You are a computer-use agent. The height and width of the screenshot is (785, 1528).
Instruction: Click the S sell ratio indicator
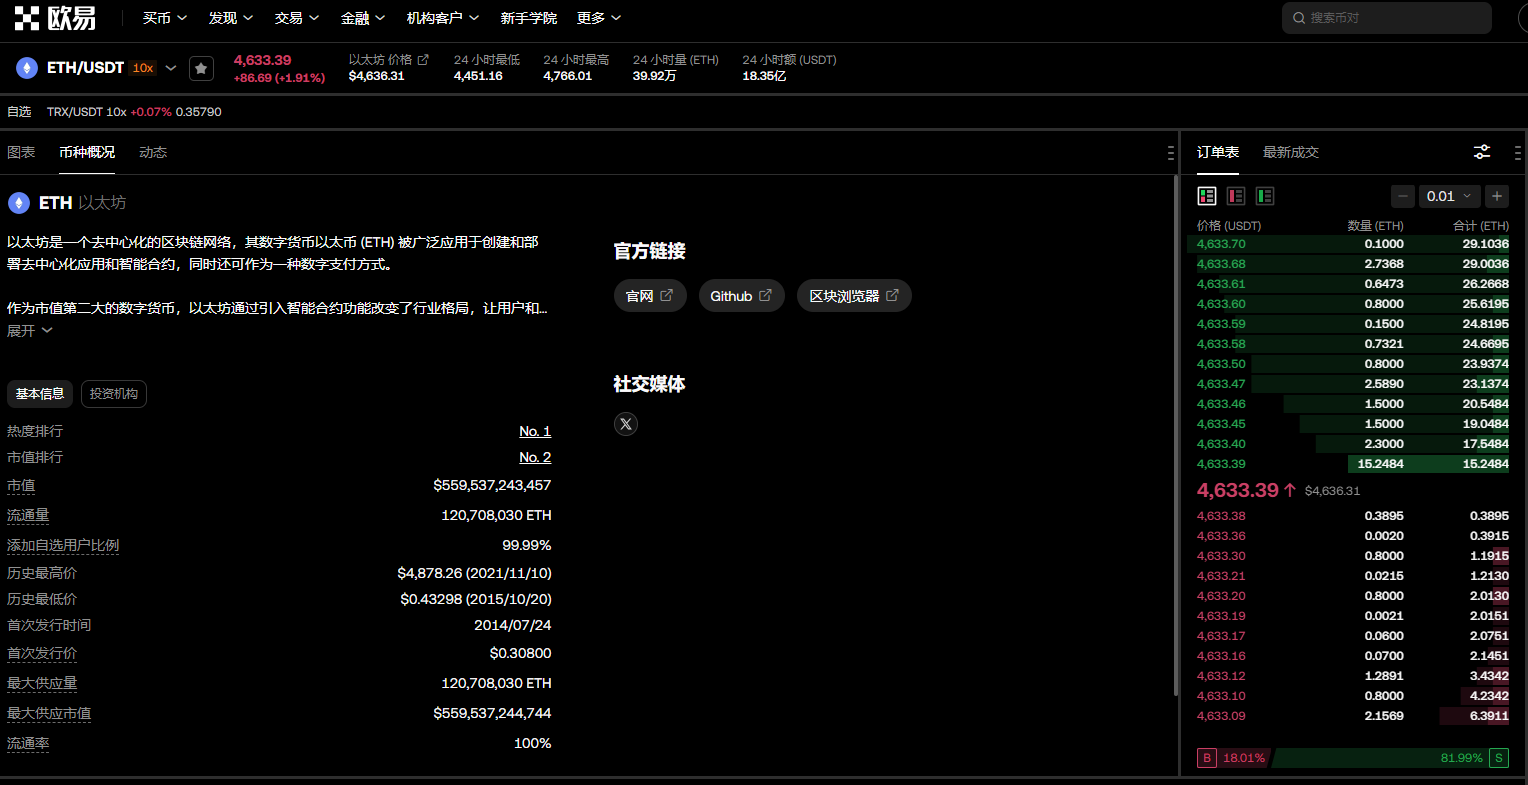pos(1499,758)
